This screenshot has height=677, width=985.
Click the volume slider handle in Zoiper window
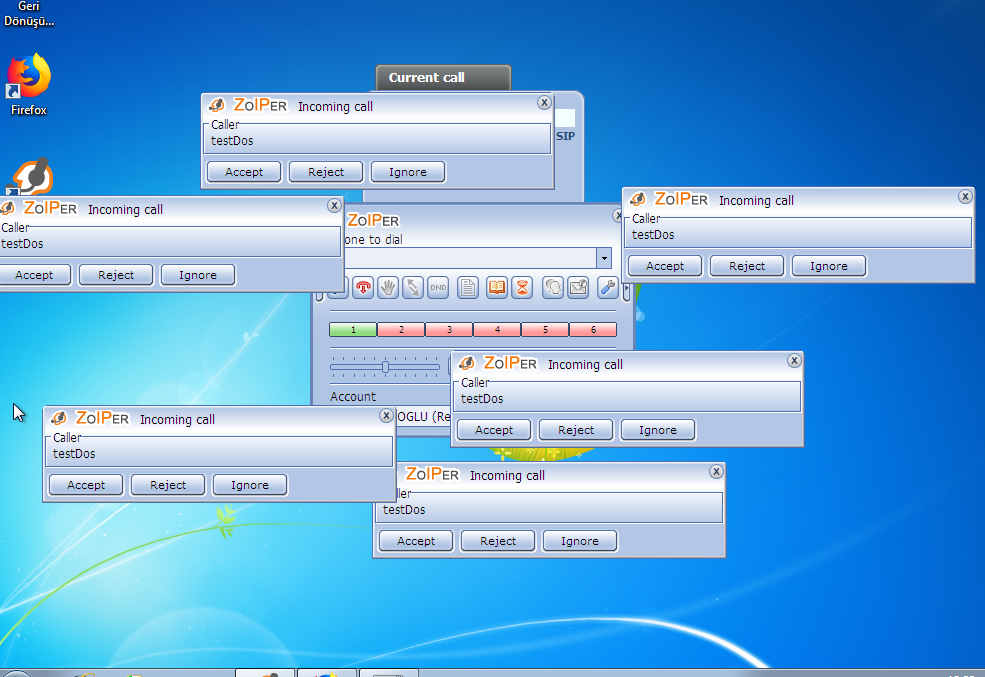(x=385, y=367)
